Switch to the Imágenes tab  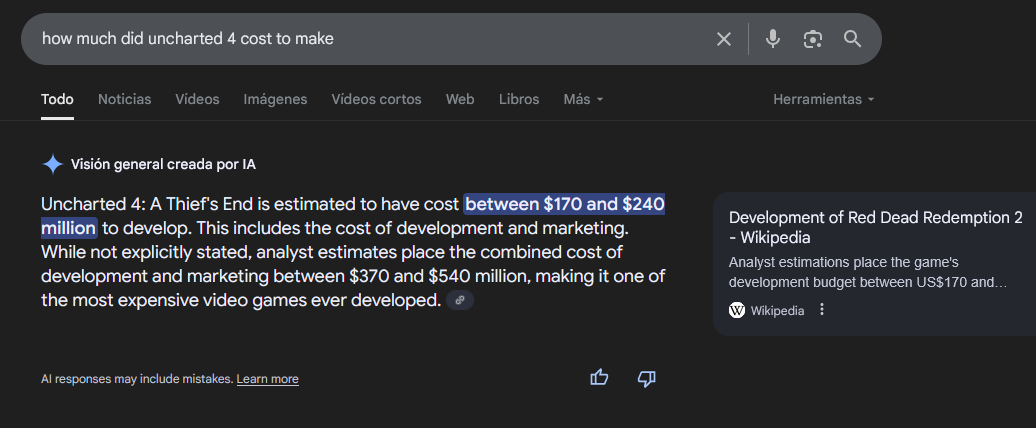(x=275, y=99)
